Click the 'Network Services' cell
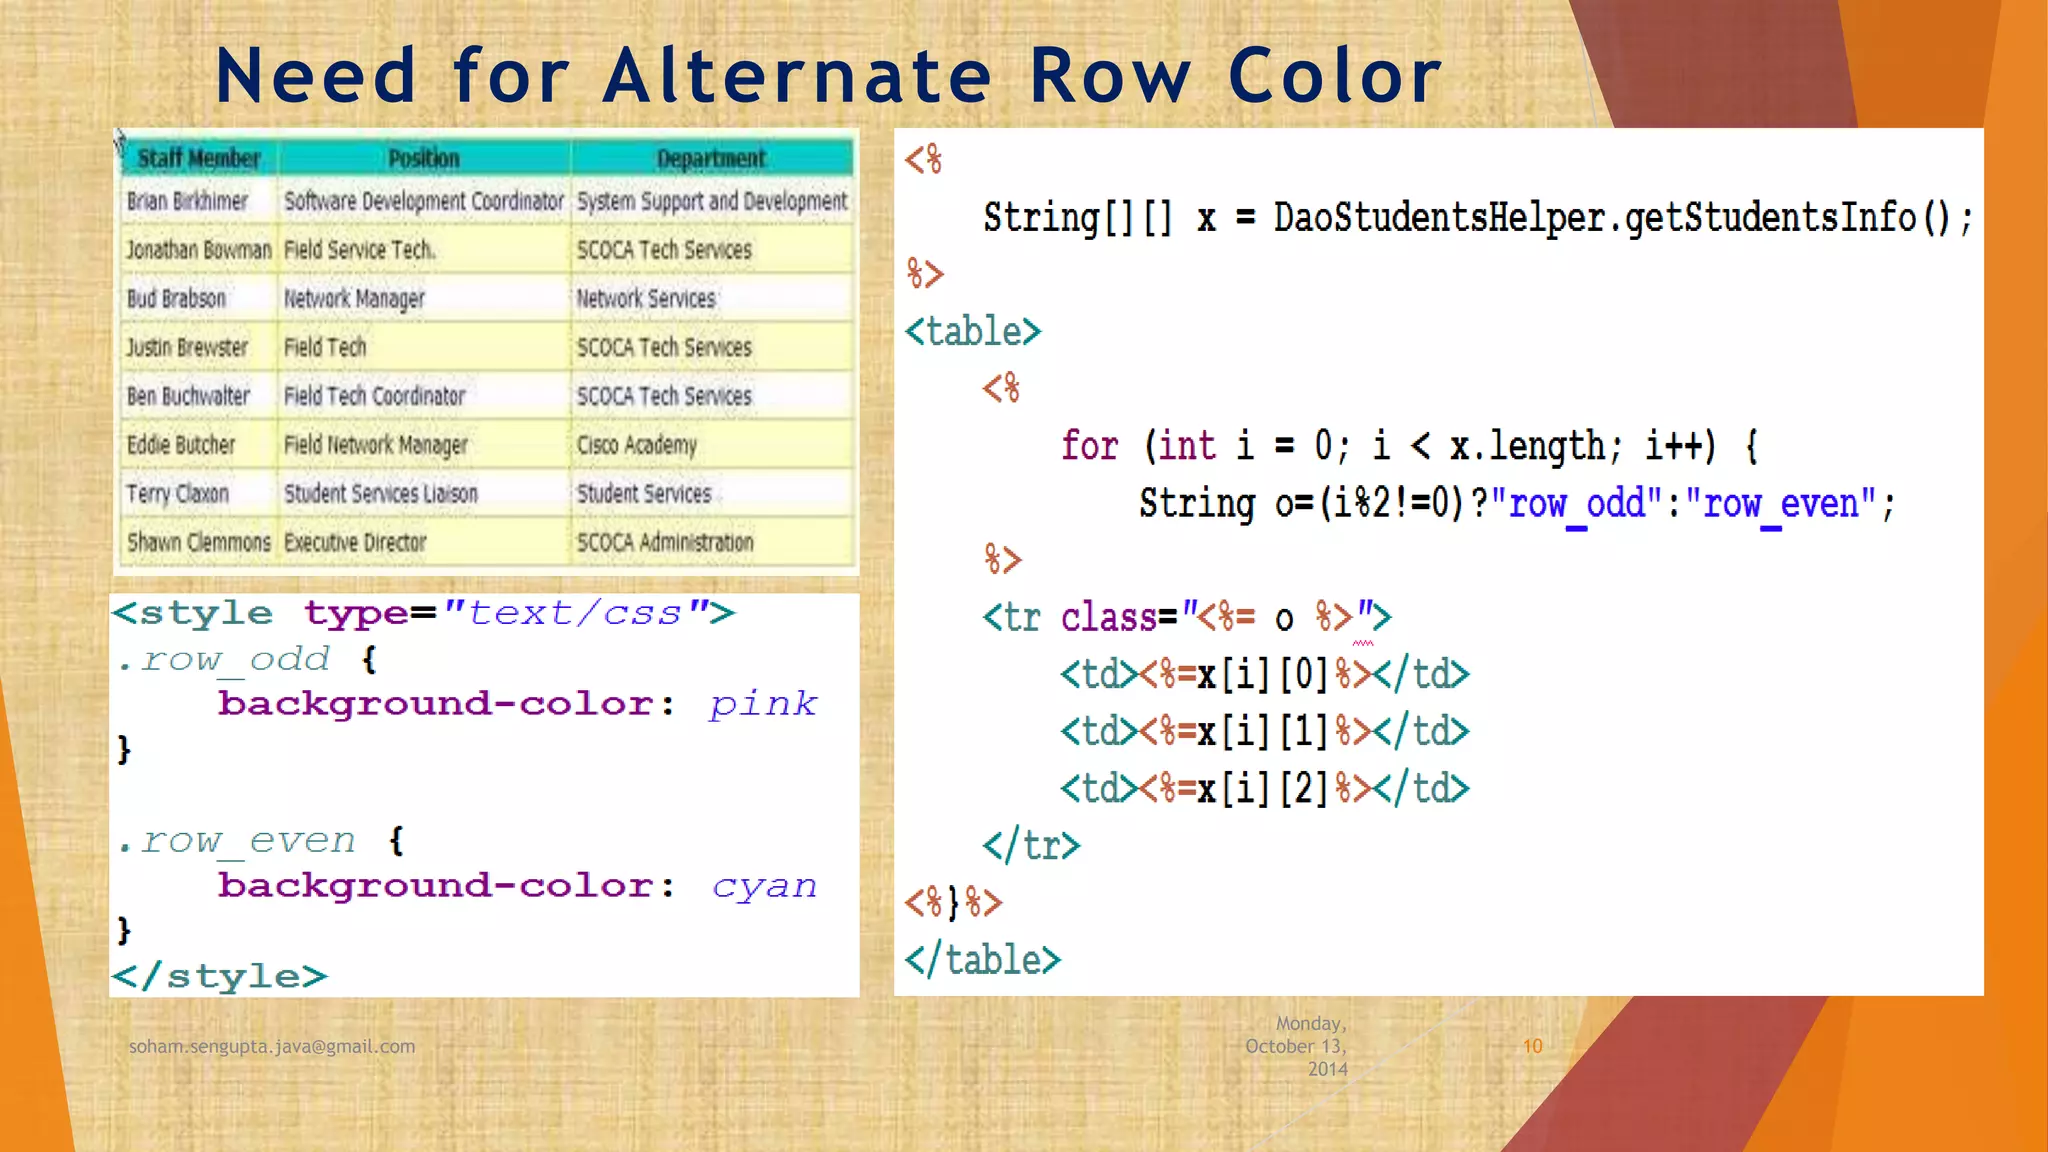 [x=712, y=298]
